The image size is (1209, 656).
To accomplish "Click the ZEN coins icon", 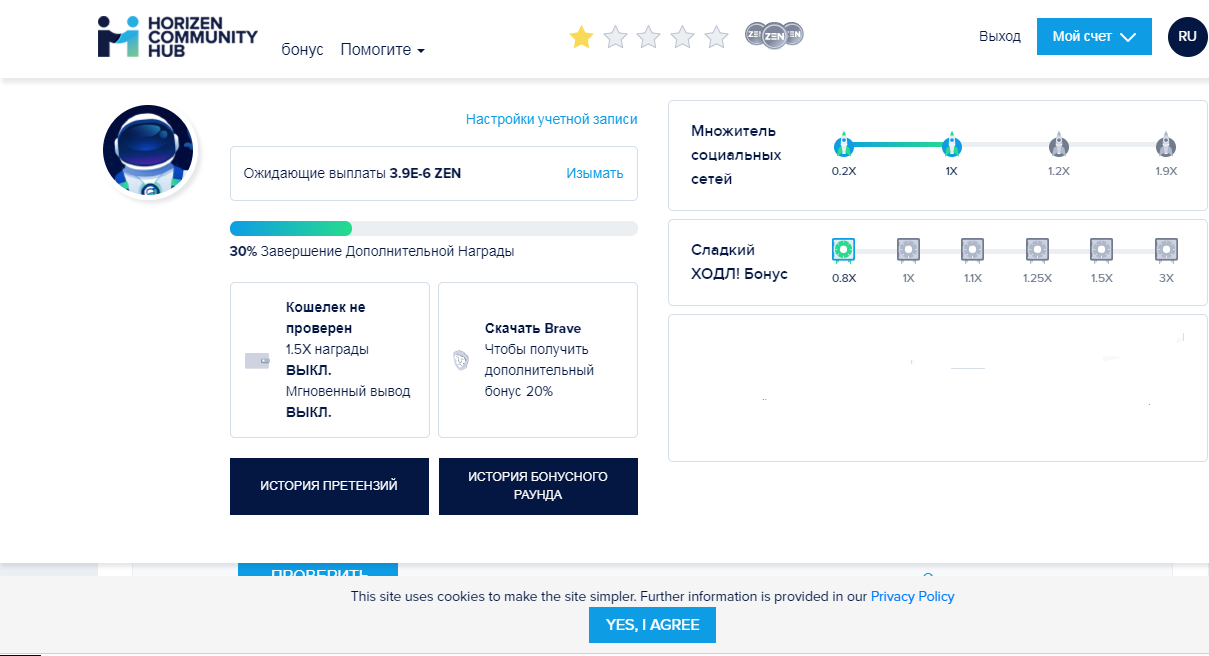I will (x=775, y=35).
